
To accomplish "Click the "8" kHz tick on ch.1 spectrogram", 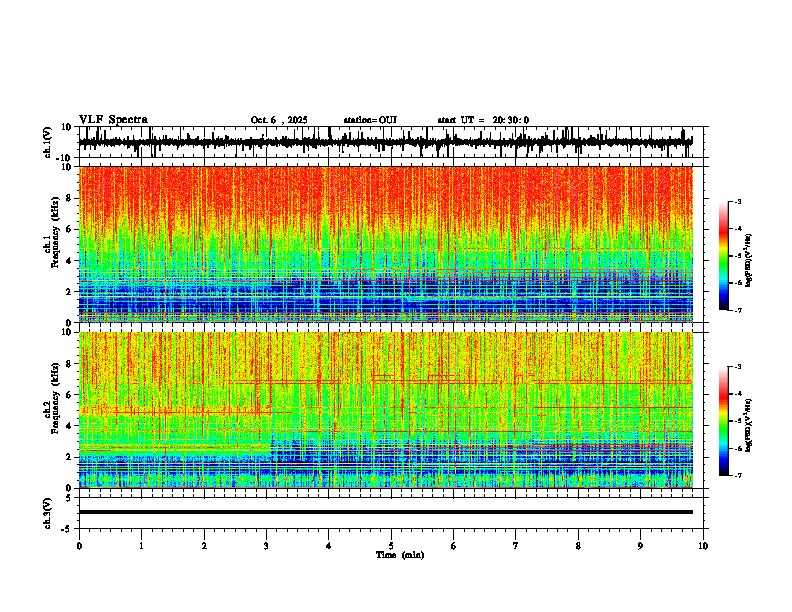I will coord(70,198).
